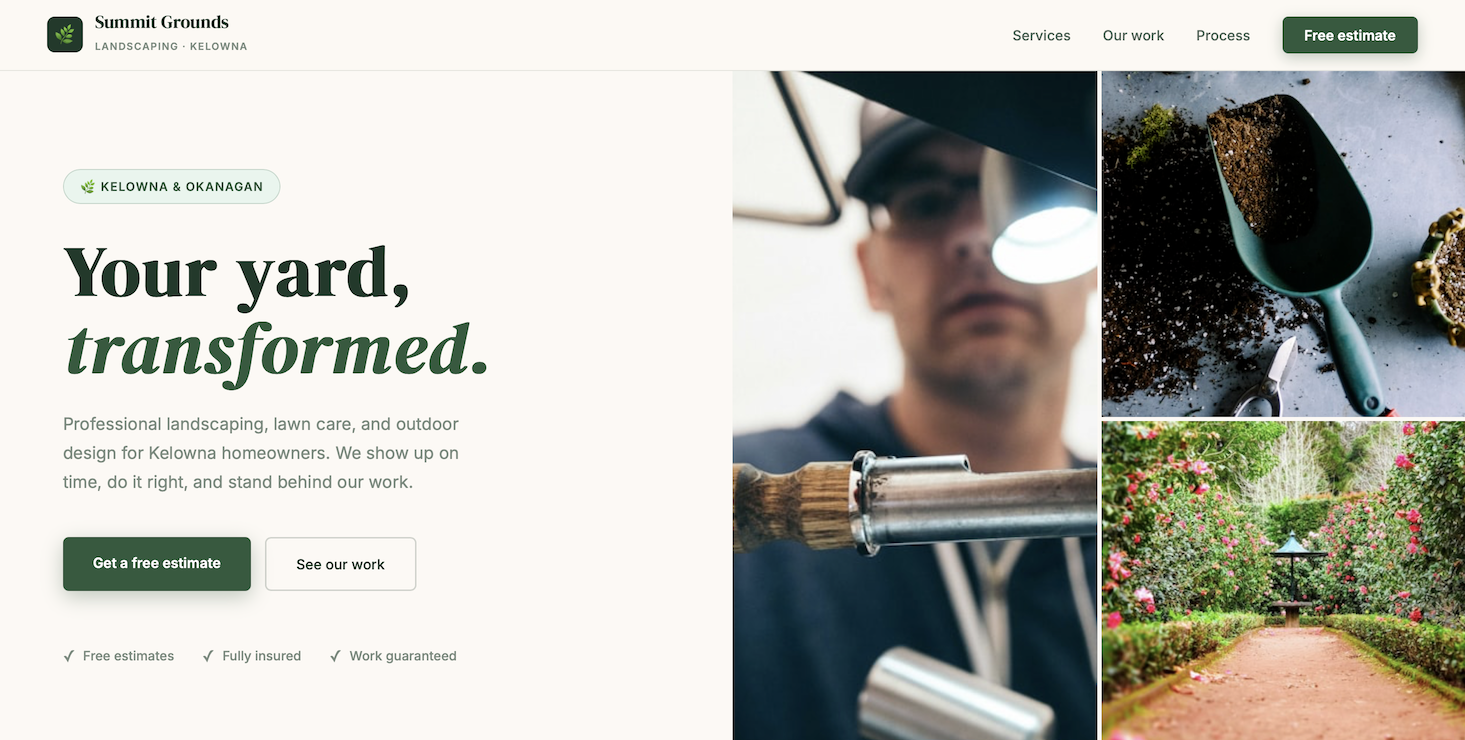This screenshot has height=740, width=1465.
Task: Open the man with torch photo
Action: click(x=915, y=405)
